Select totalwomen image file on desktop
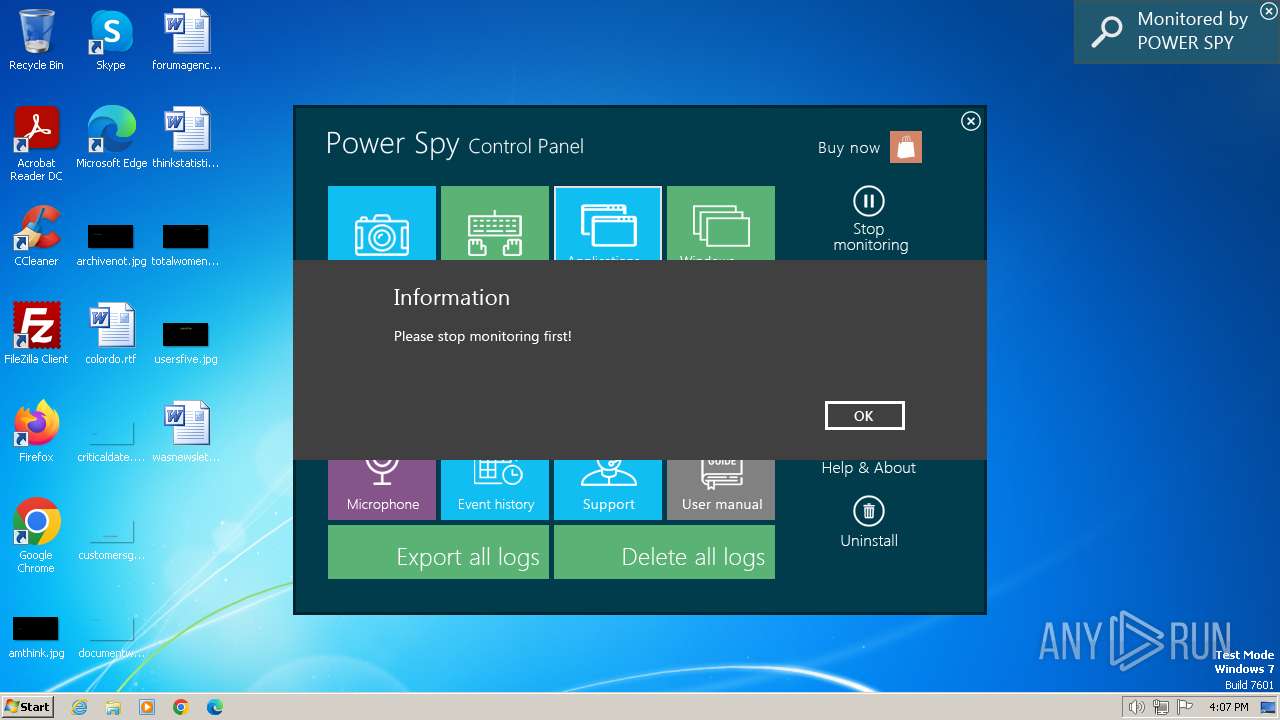 point(186,246)
